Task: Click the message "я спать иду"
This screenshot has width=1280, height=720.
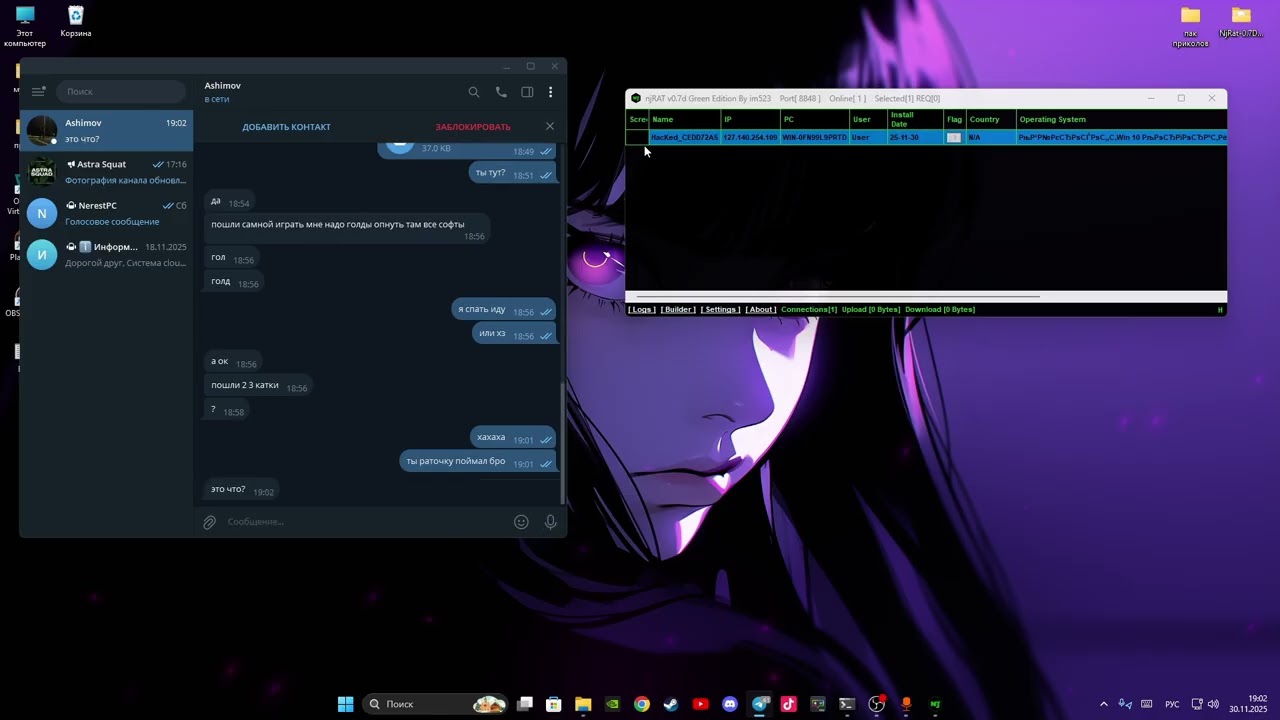Action: pos(504,310)
